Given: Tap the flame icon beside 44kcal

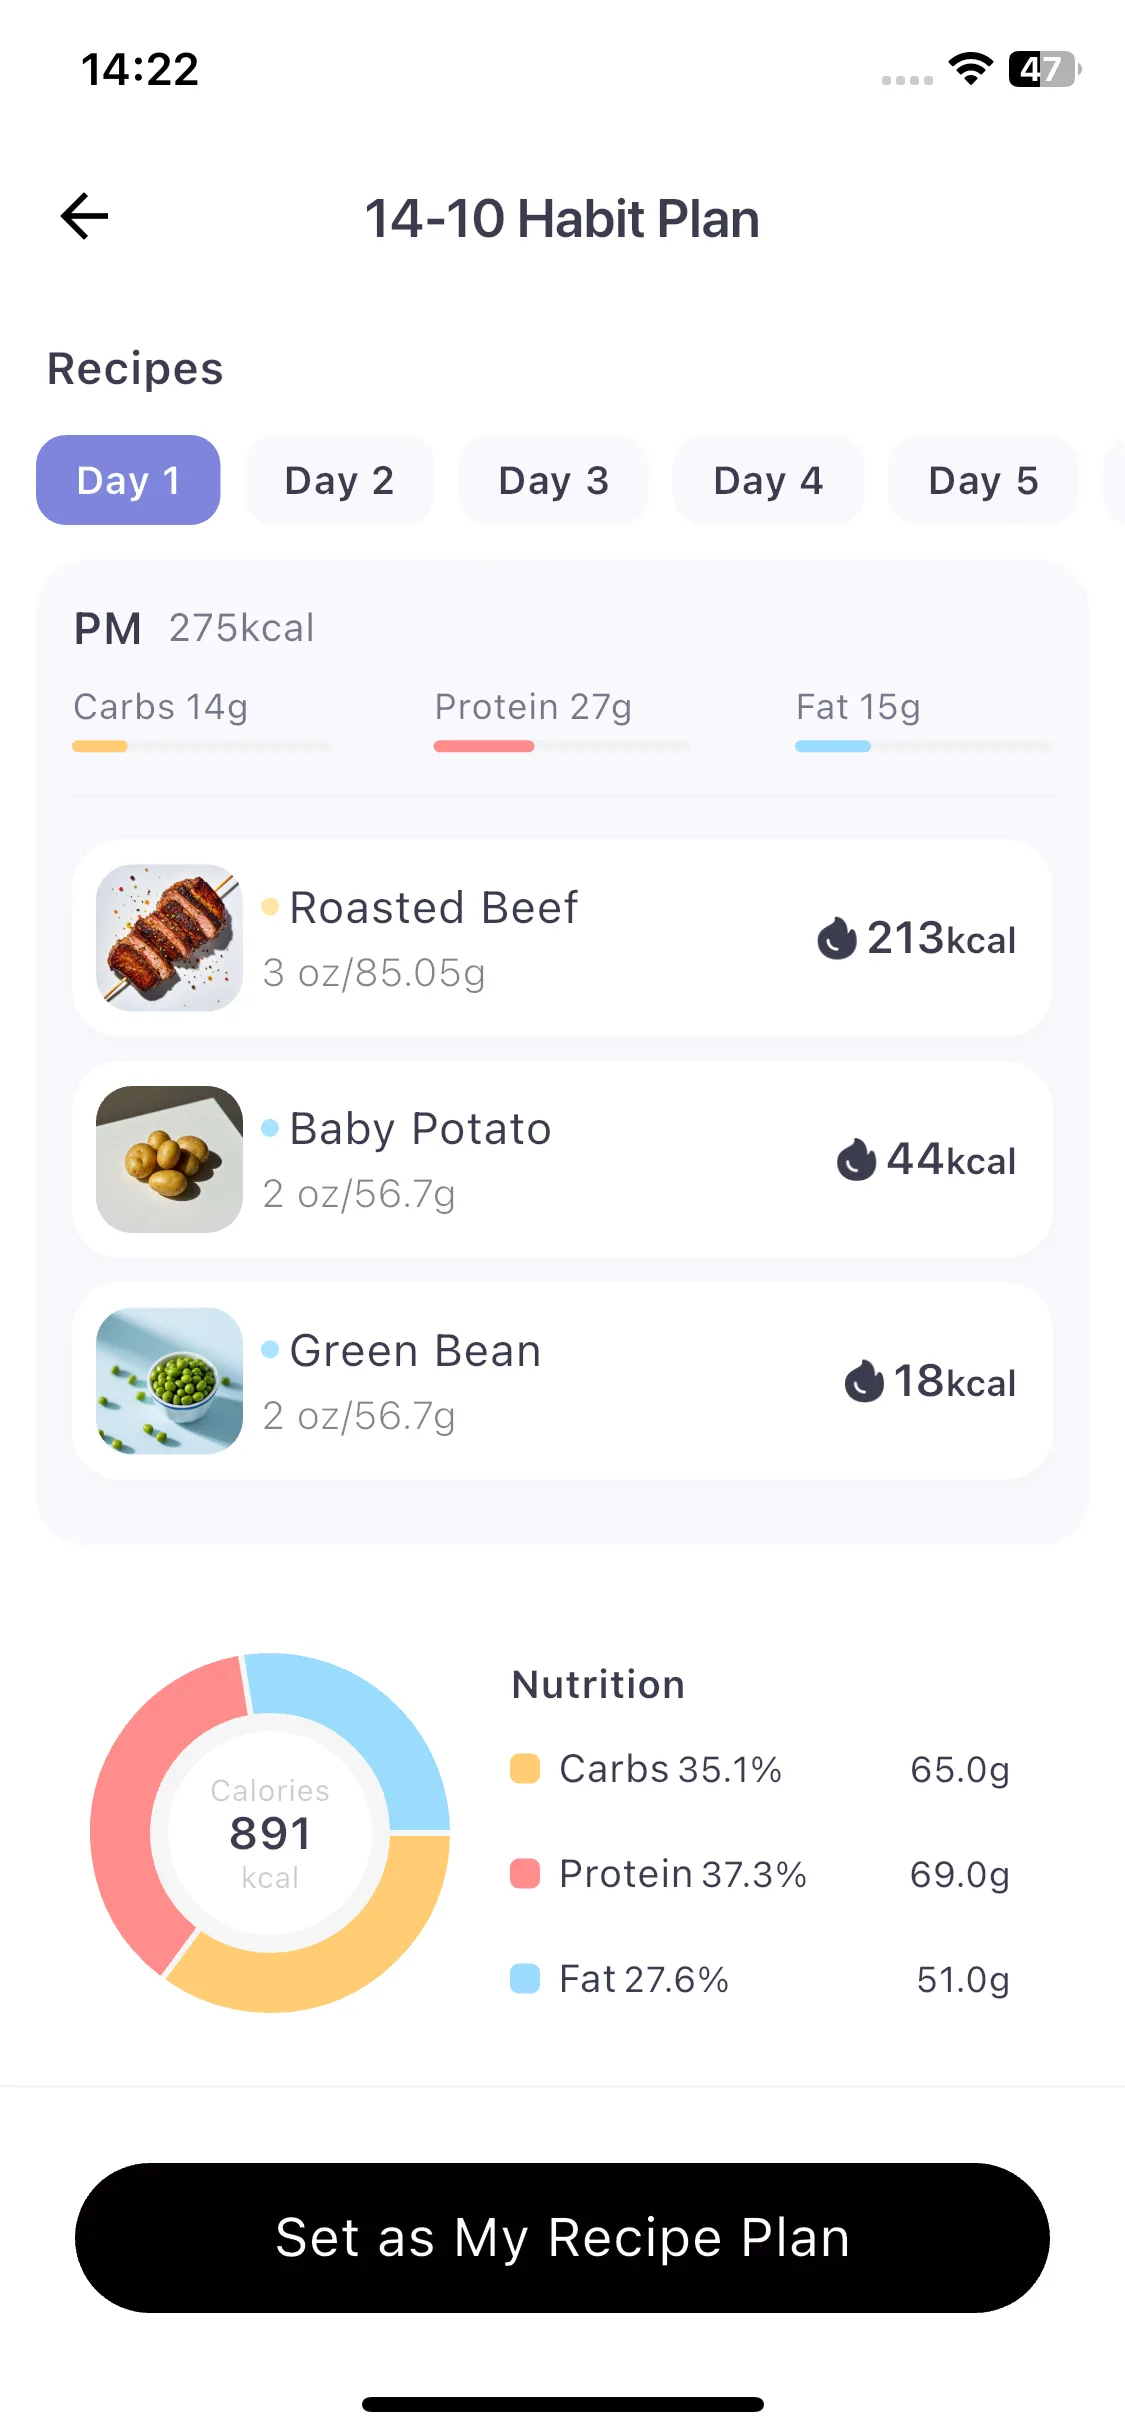Looking at the screenshot, I should coord(856,1160).
